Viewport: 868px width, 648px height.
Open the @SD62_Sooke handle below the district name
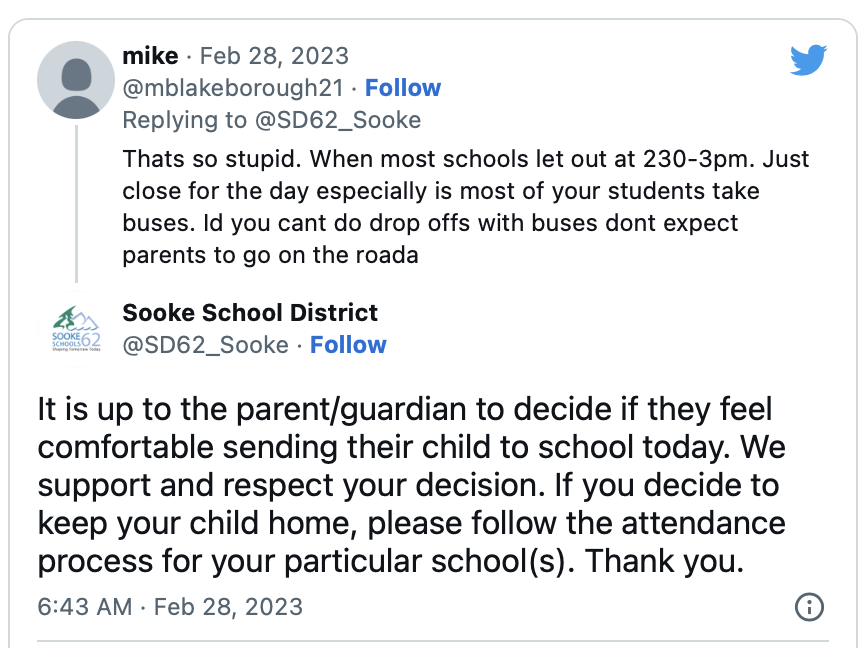tap(205, 345)
